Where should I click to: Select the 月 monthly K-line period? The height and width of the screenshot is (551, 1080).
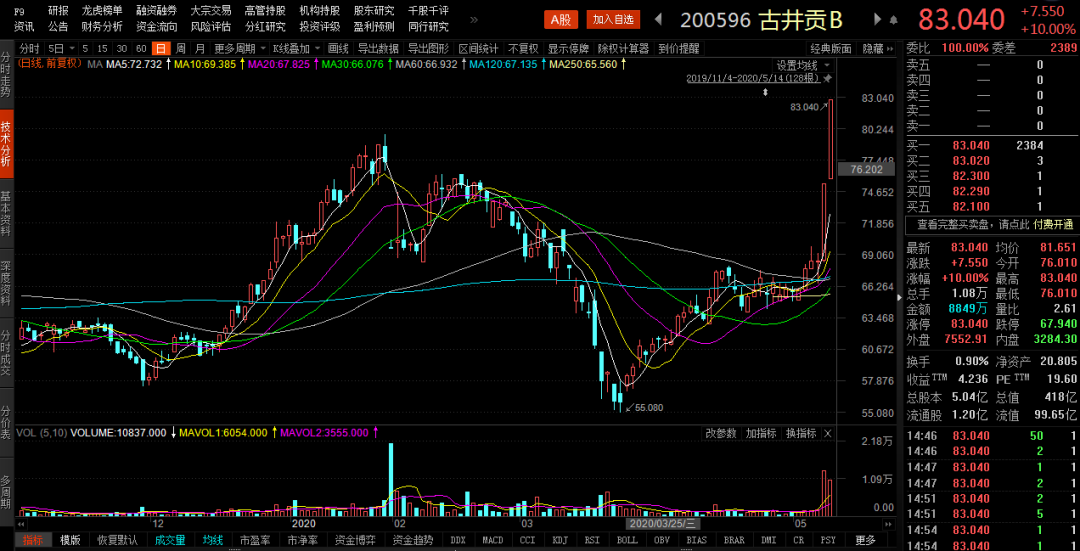tap(200, 49)
